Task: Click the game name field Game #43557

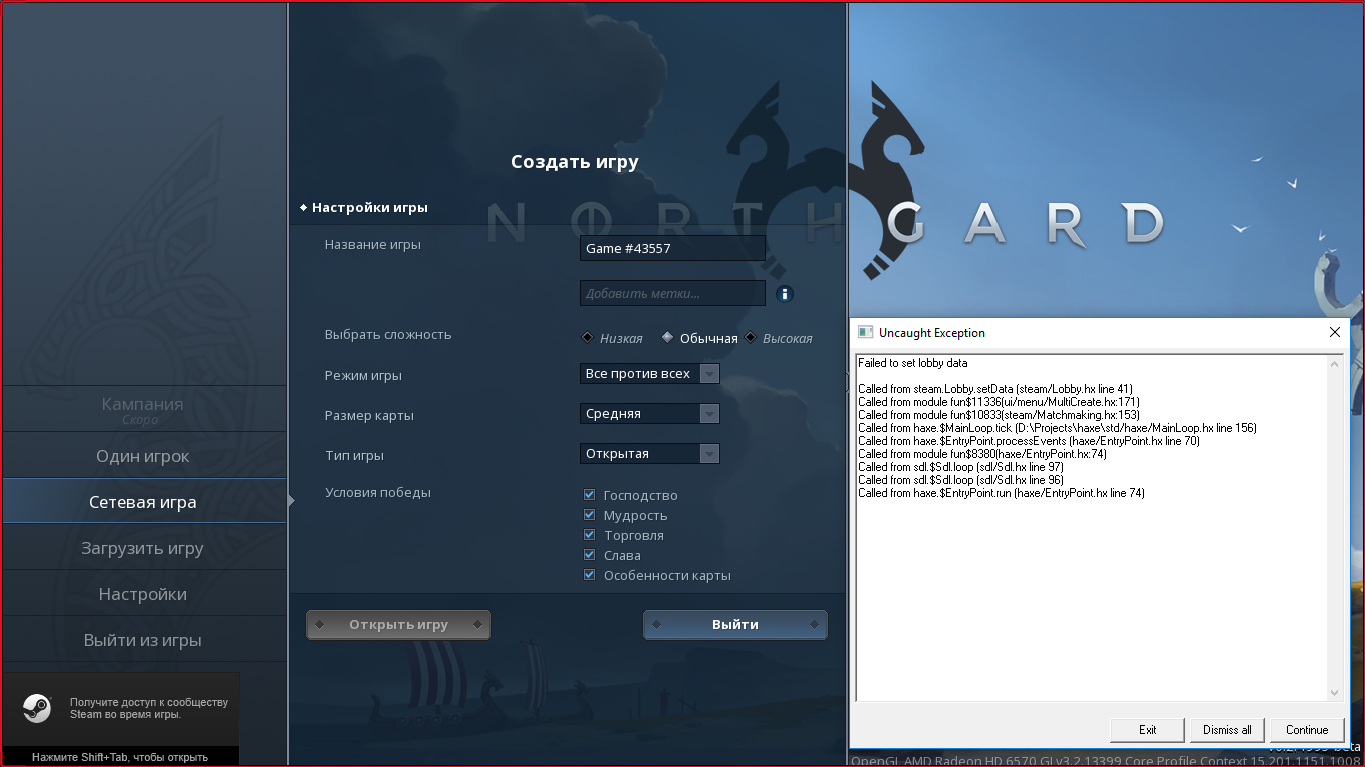Action: 673,248
